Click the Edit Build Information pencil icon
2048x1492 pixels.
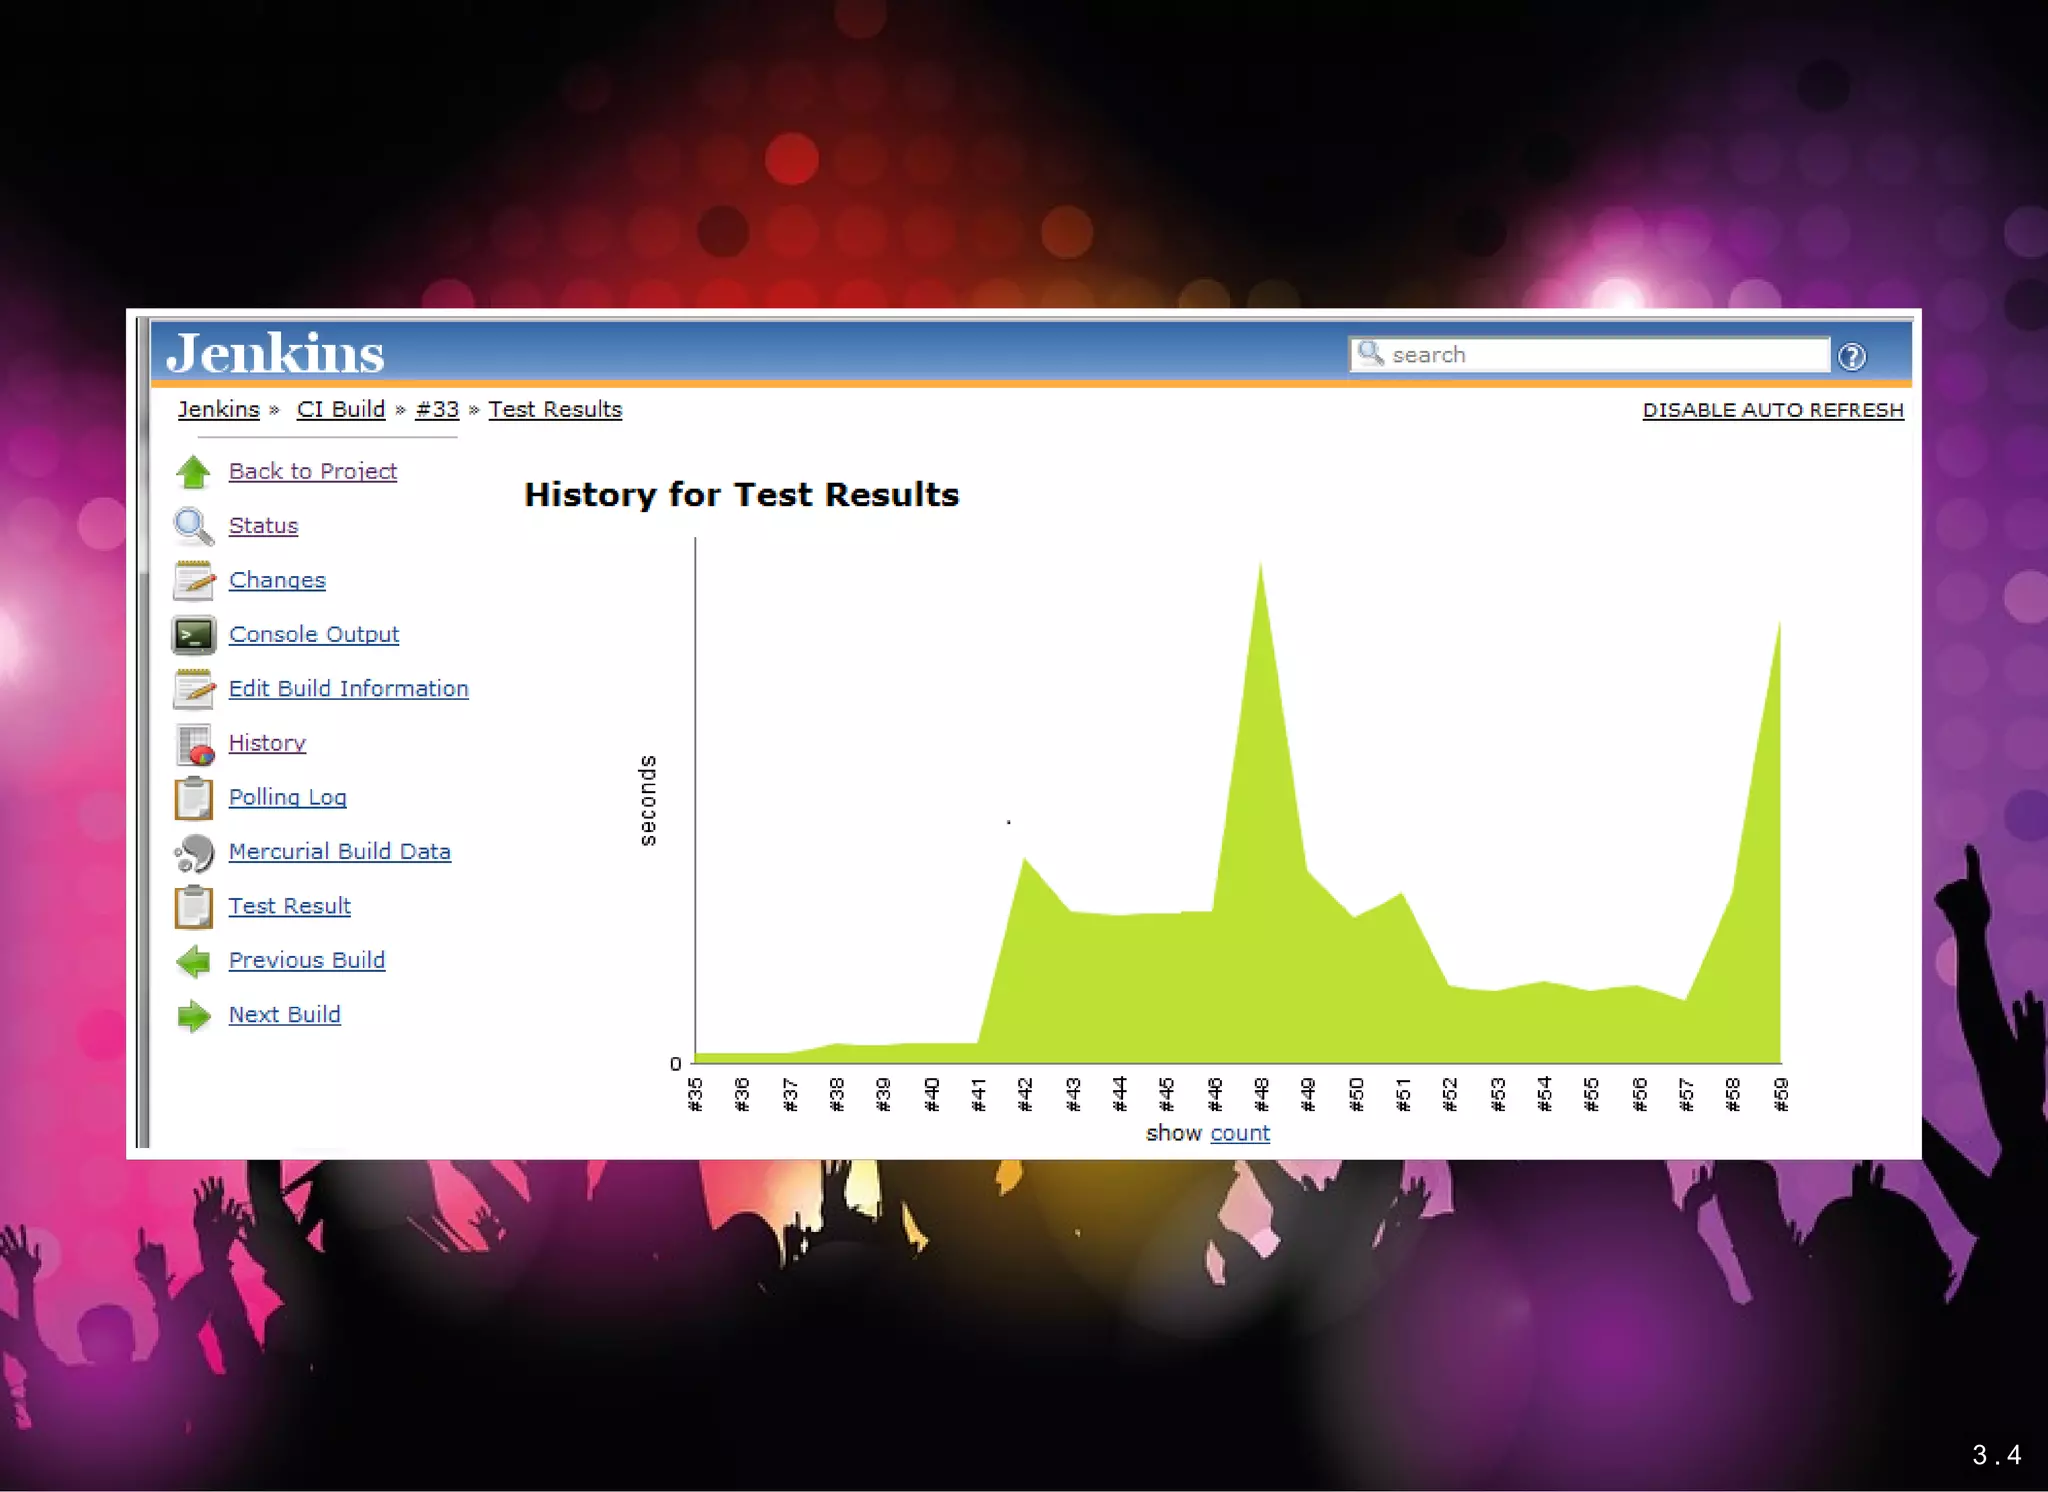[x=193, y=689]
